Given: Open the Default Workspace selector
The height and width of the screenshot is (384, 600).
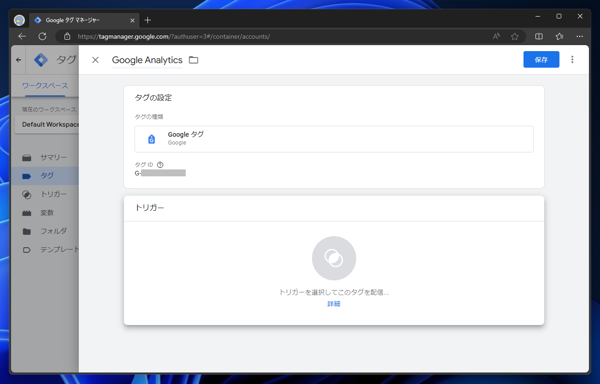Looking at the screenshot, I should point(47,124).
